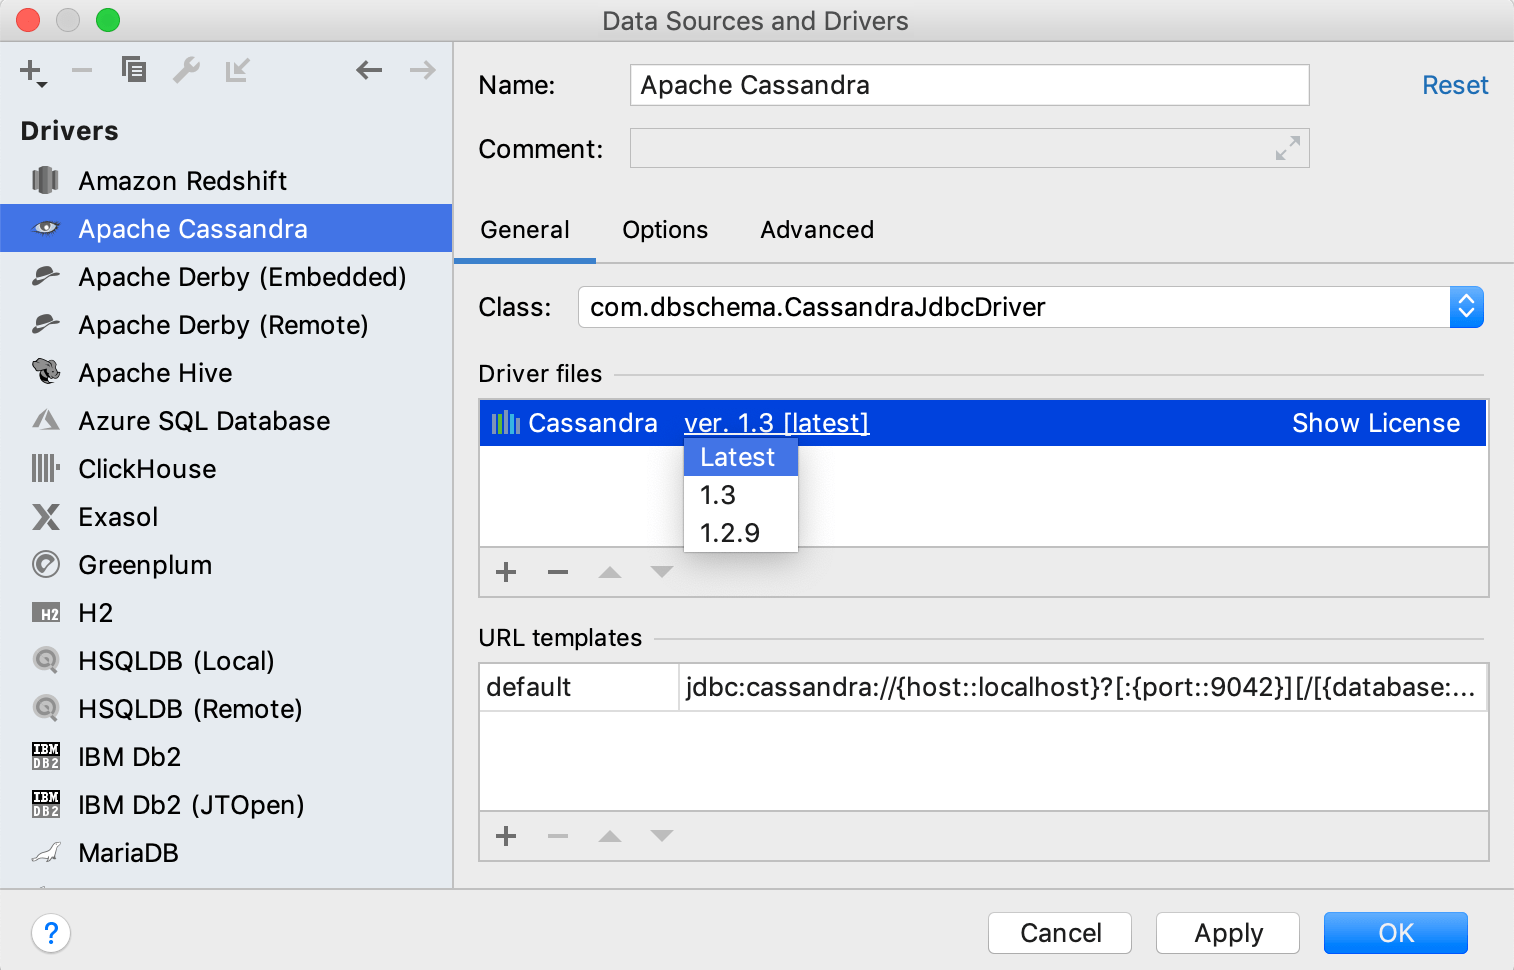Click the duplicate driver icon in toolbar
Viewport: 1514px width, 970px height.
coord(134,70)
